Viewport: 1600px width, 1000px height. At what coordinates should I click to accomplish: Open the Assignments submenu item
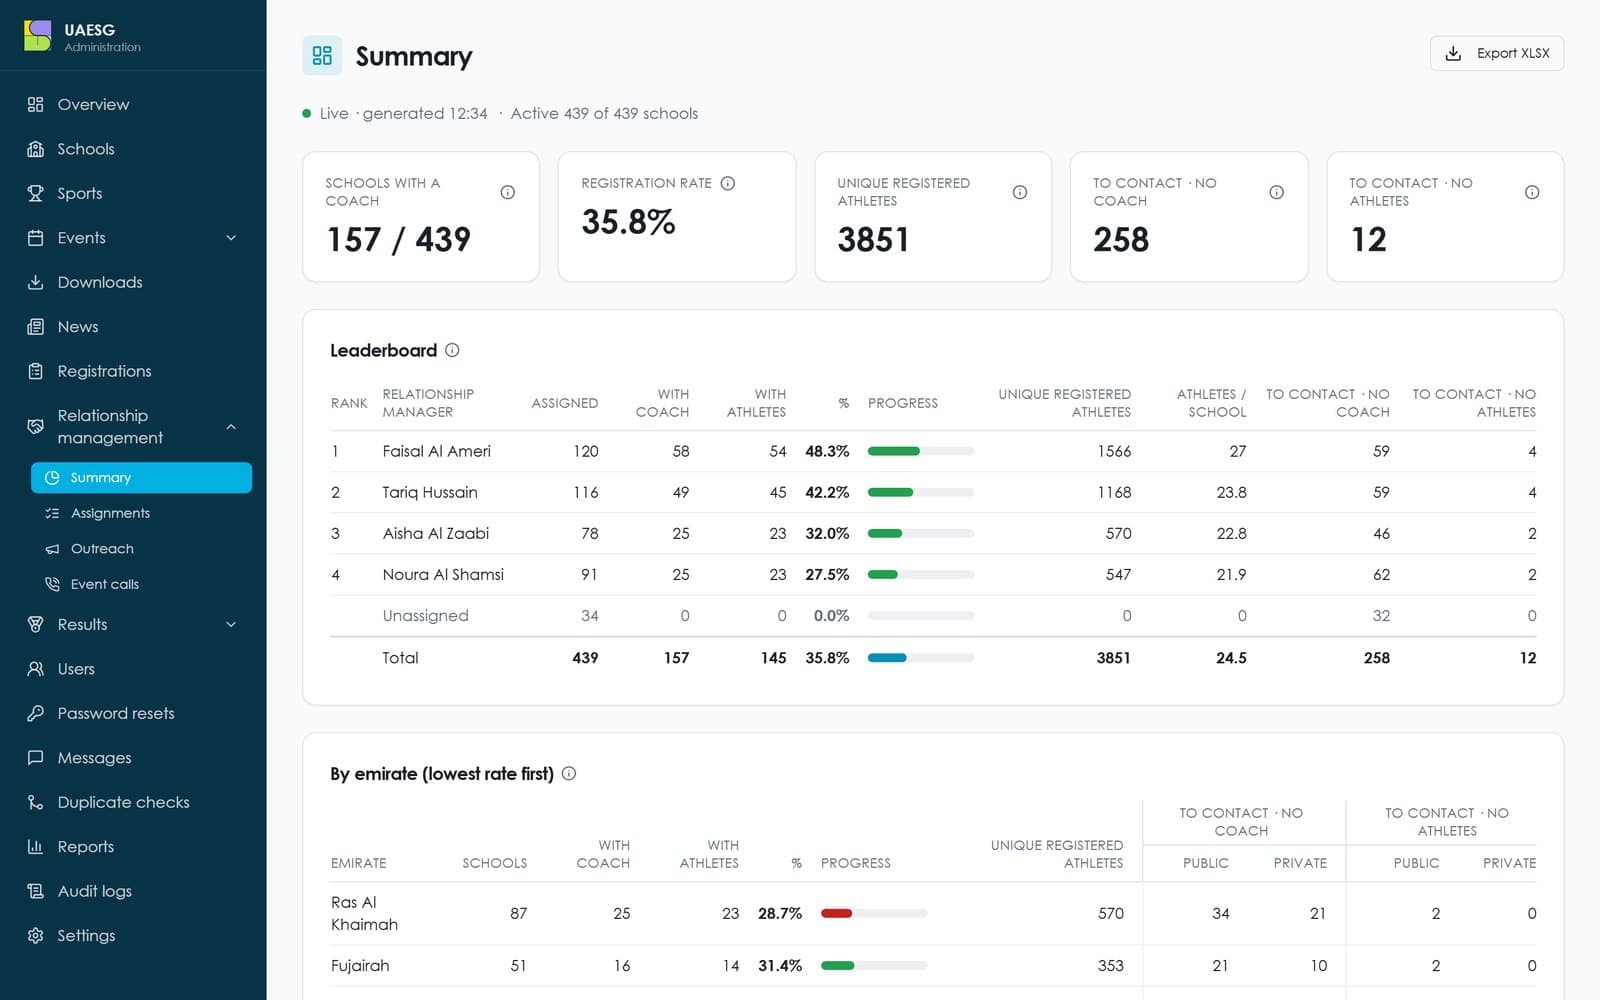[141, 513]
